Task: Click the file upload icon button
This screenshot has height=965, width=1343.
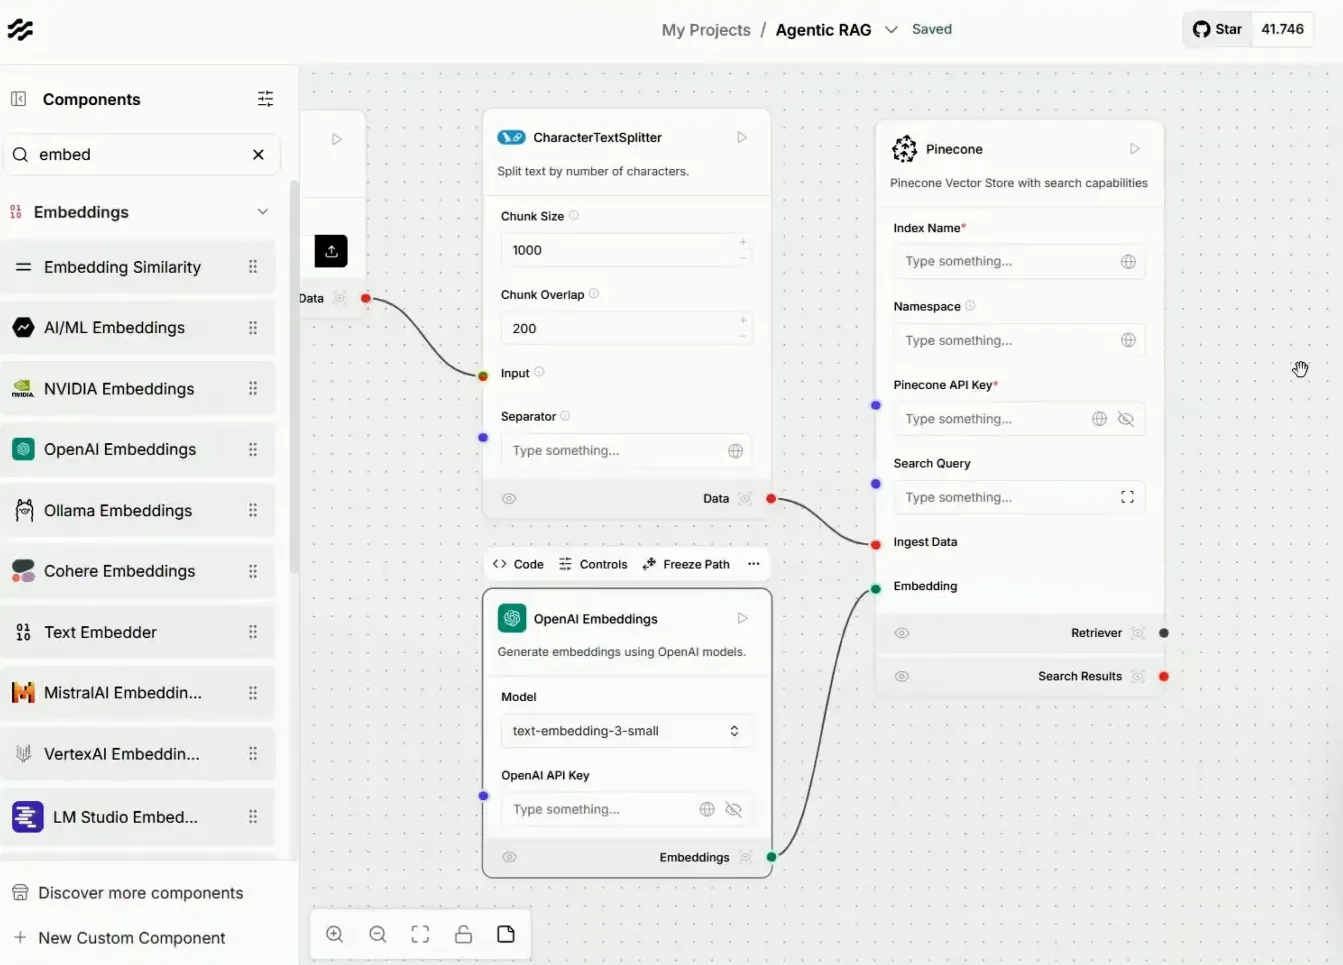Action: pyautogui.click(x=331, y=251)
